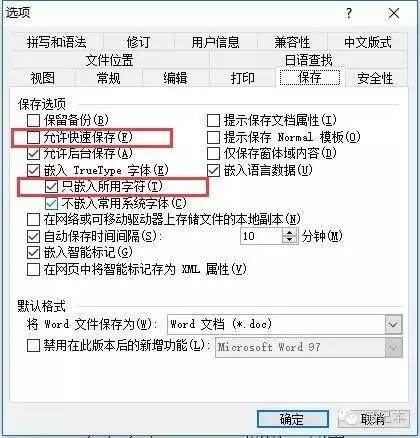This screenshot has height=438, width=420.
Task: Check 提示保存文档属性 option
Action: coord(213,120)
